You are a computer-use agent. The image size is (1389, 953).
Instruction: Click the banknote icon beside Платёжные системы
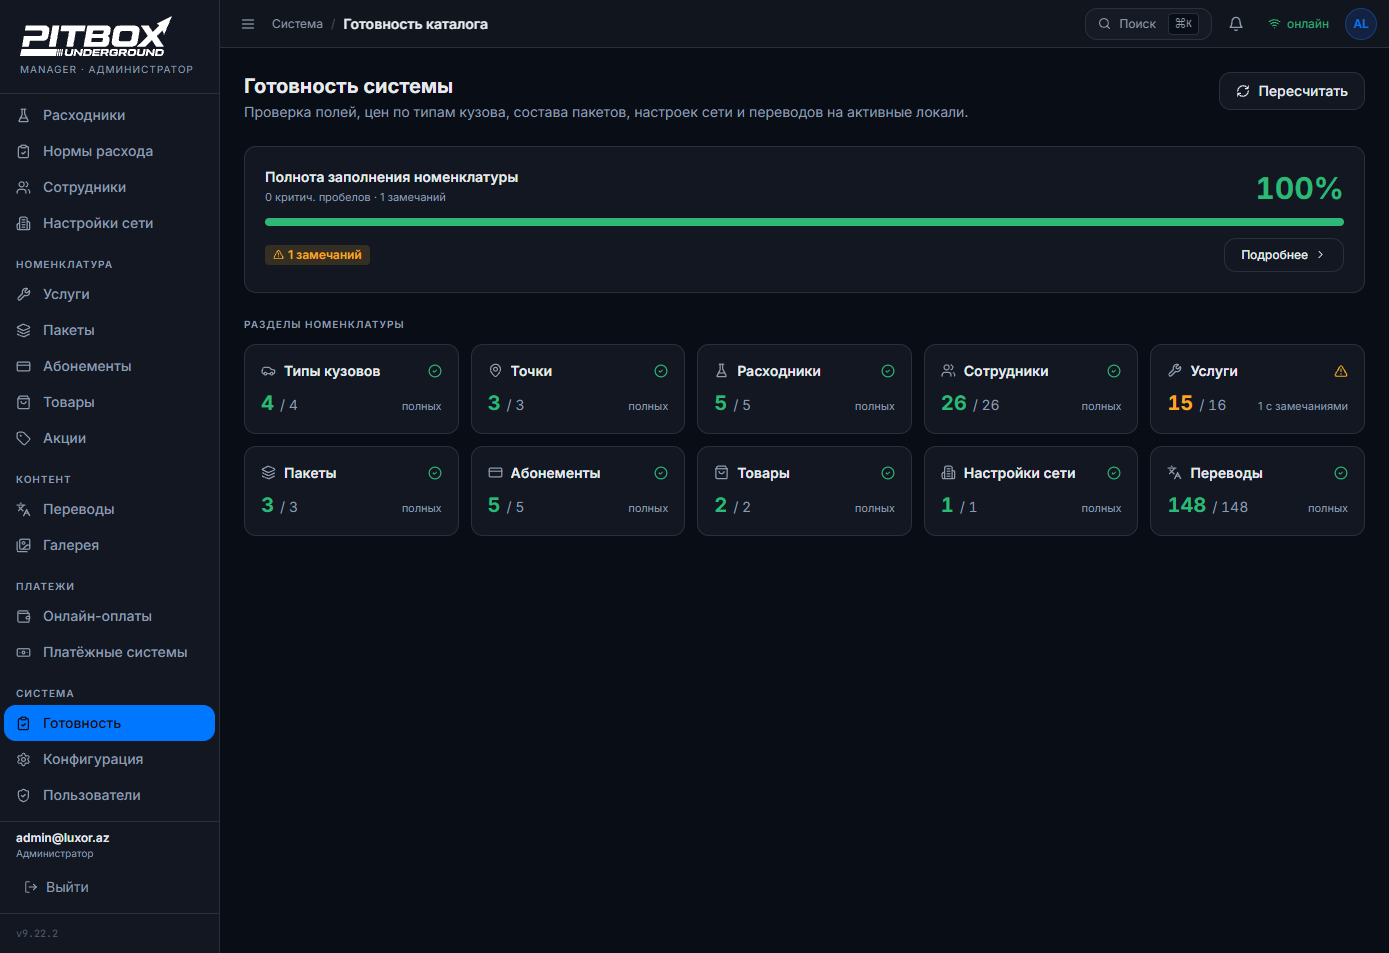pos(24,652)
